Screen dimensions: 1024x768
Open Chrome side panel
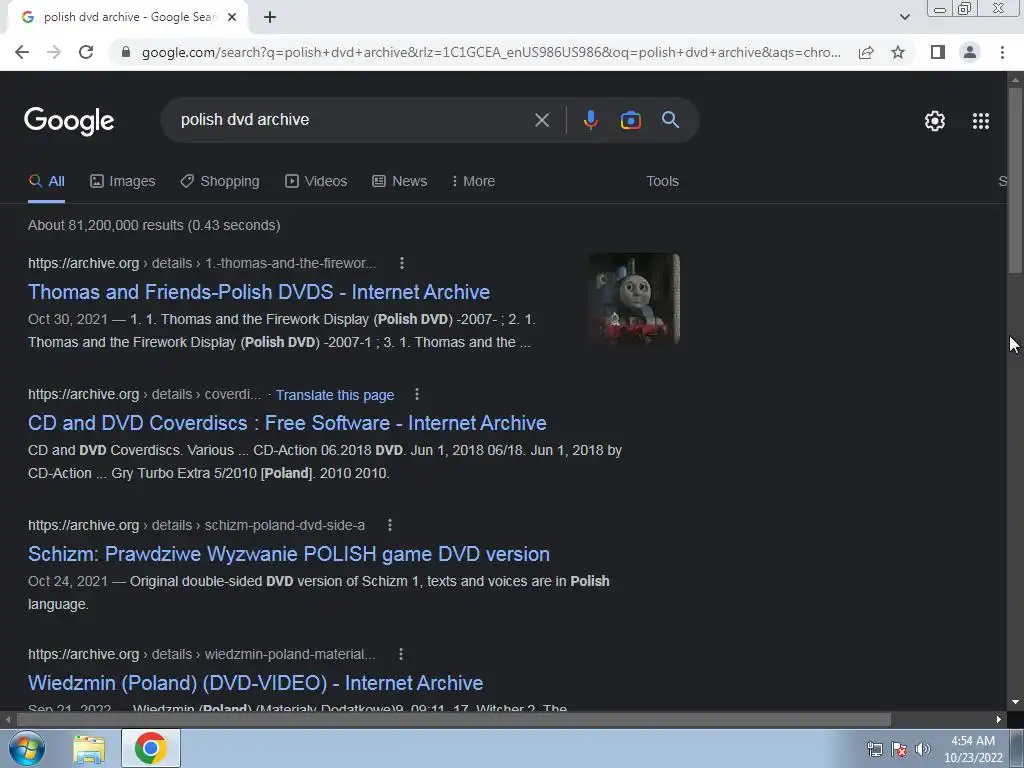click(938, 52)
